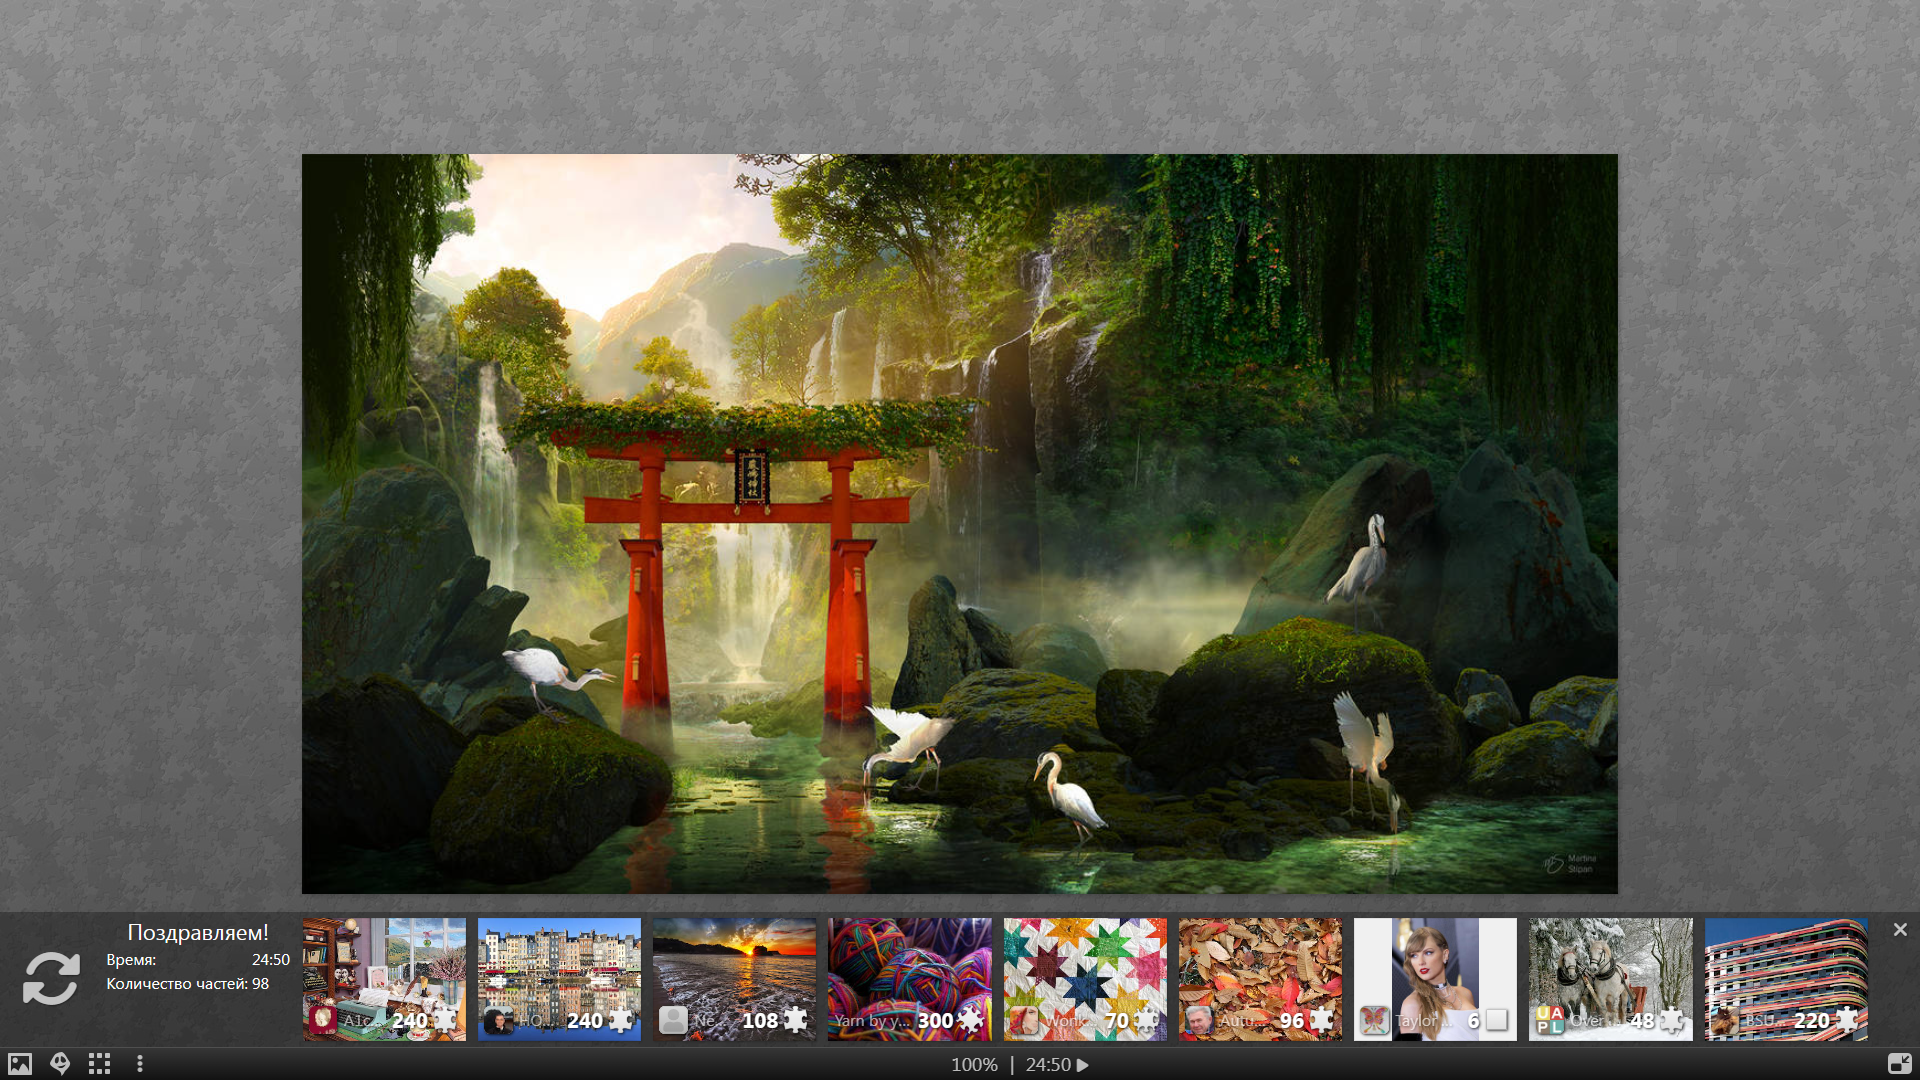Arrange pieces using the grid icon

click(99, 1064)
